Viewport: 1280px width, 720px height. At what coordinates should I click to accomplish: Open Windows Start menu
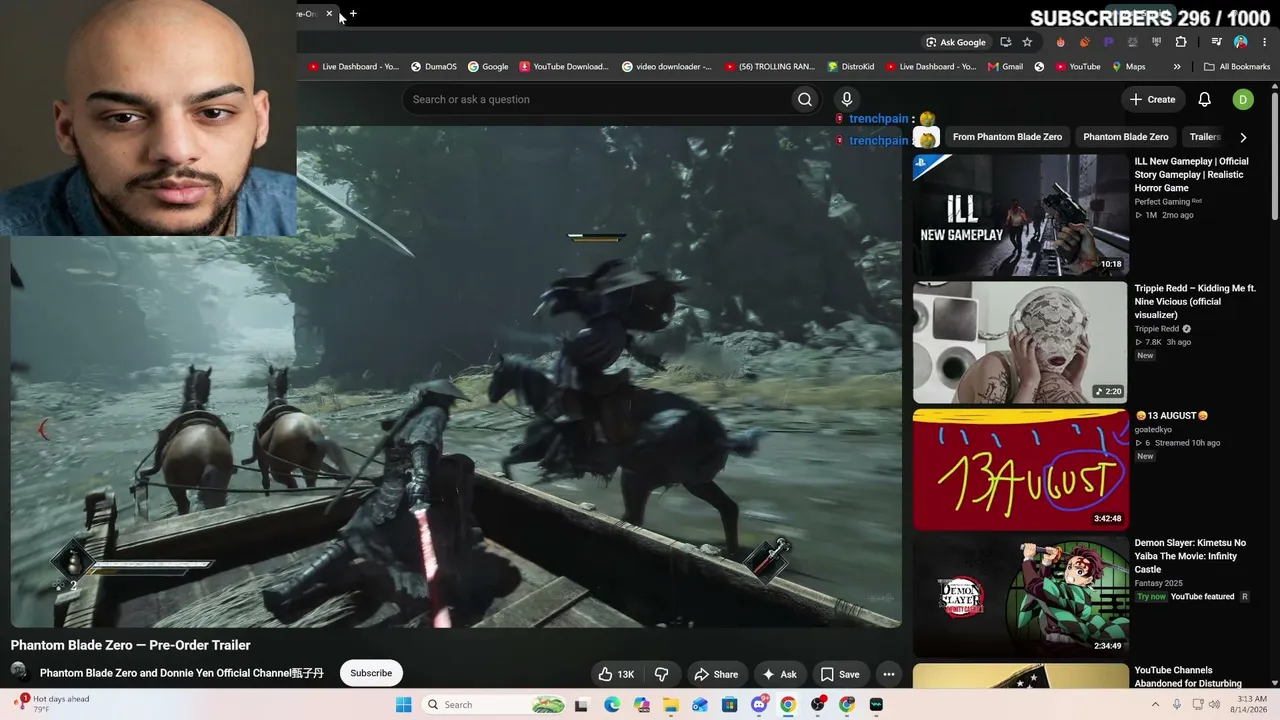tap(403, 705)
